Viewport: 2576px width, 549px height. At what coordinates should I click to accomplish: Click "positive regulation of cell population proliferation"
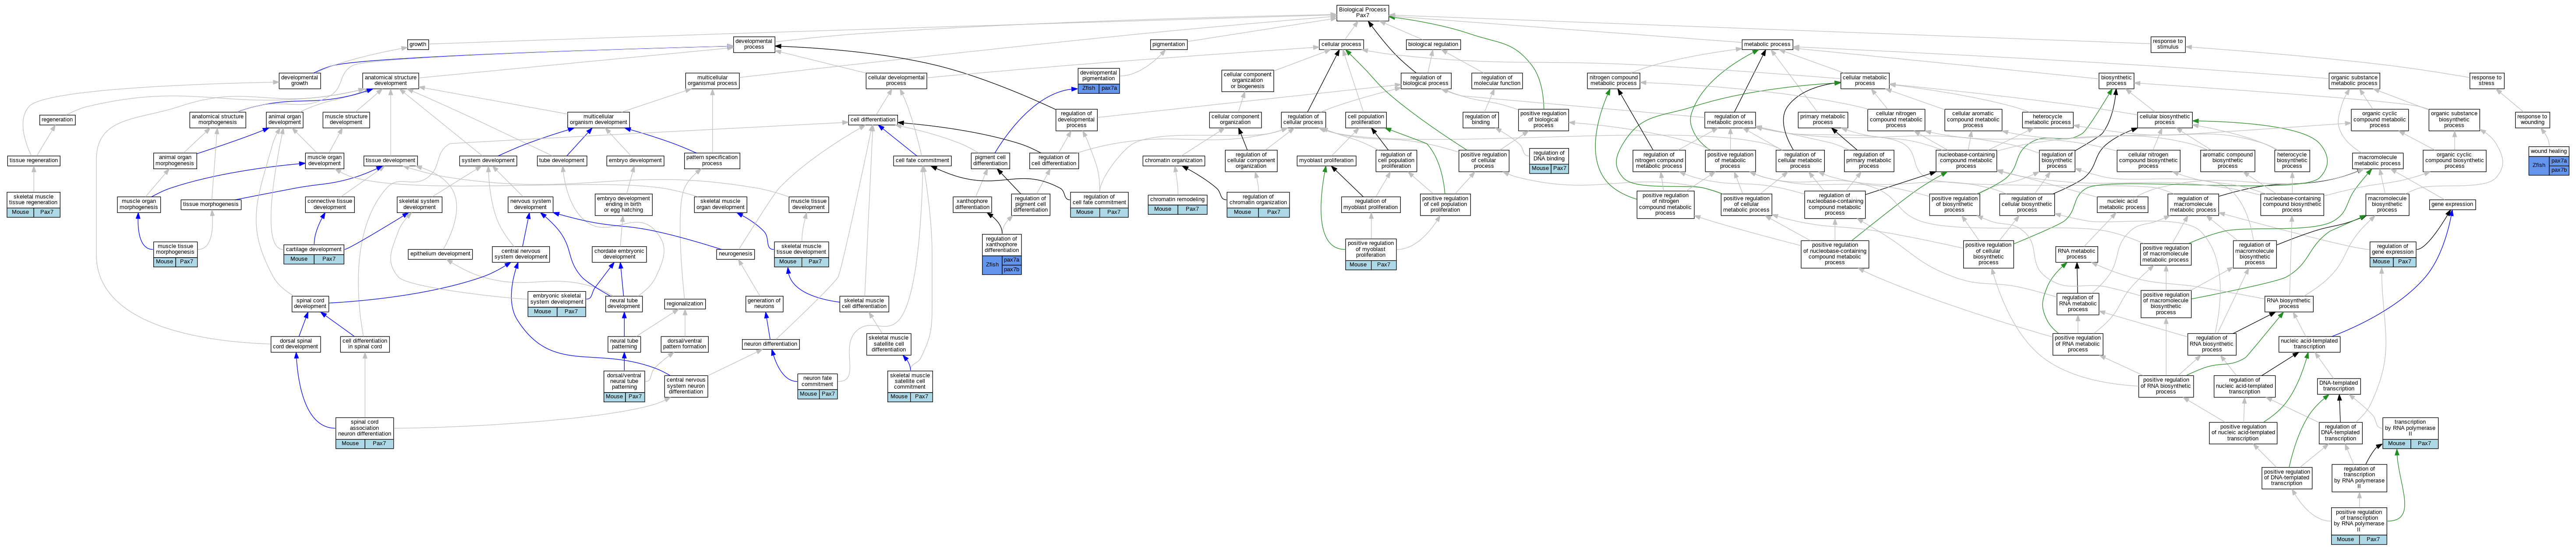pyautogui.click(x=1445, y=204)
